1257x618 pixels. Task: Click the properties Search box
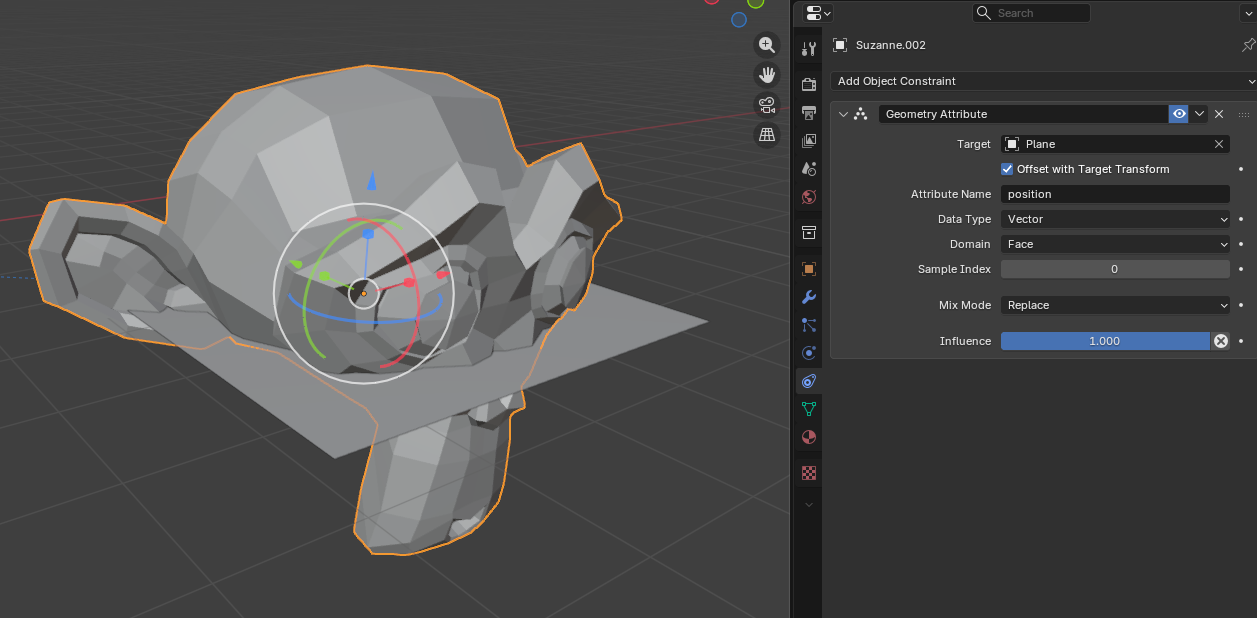(x=1032, y=13)
